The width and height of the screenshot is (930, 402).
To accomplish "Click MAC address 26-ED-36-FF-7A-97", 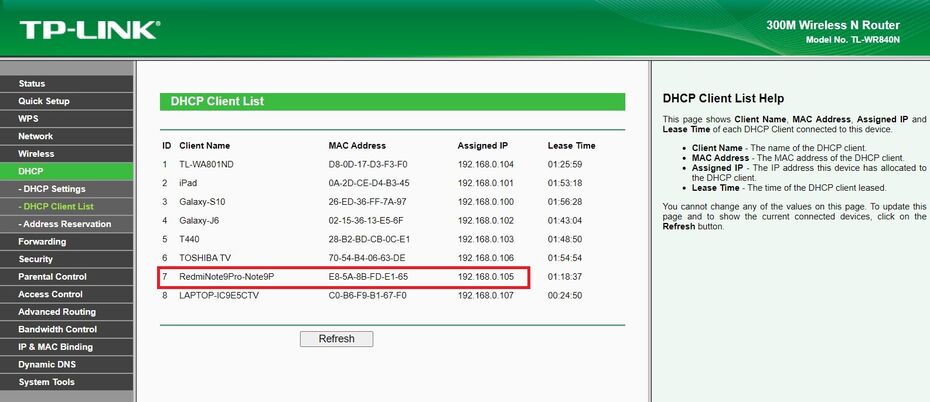I will [x=368, y=202].
